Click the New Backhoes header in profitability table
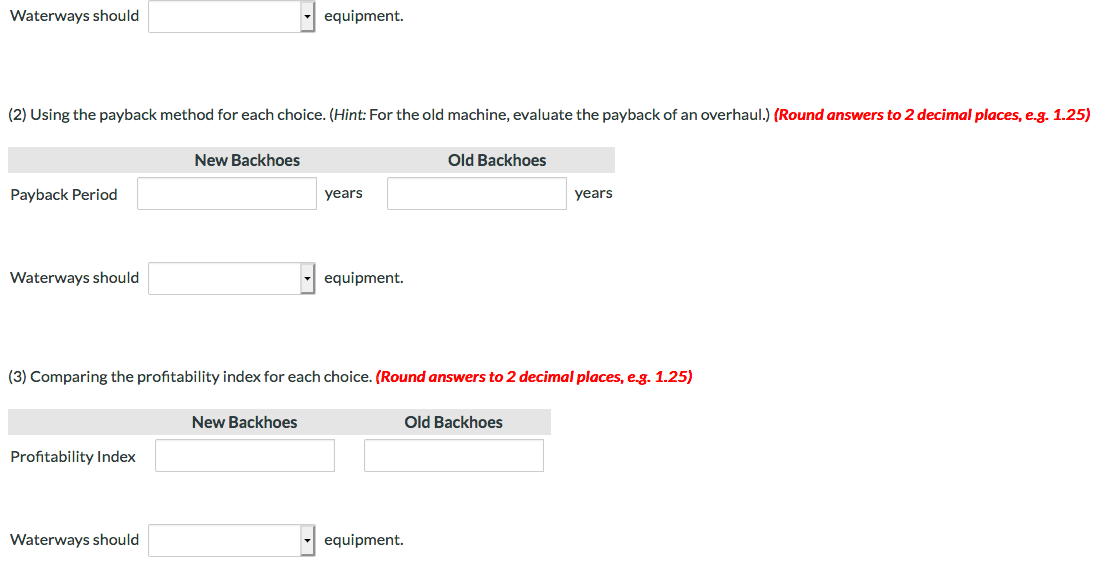The height and width of the screenshot is (566, 1105). 245,422
